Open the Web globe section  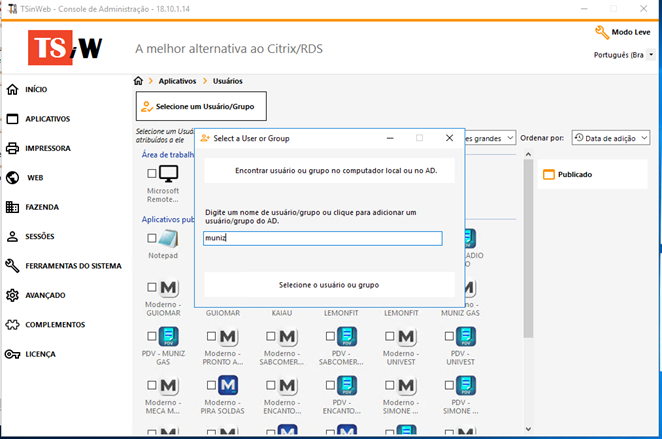34,178
